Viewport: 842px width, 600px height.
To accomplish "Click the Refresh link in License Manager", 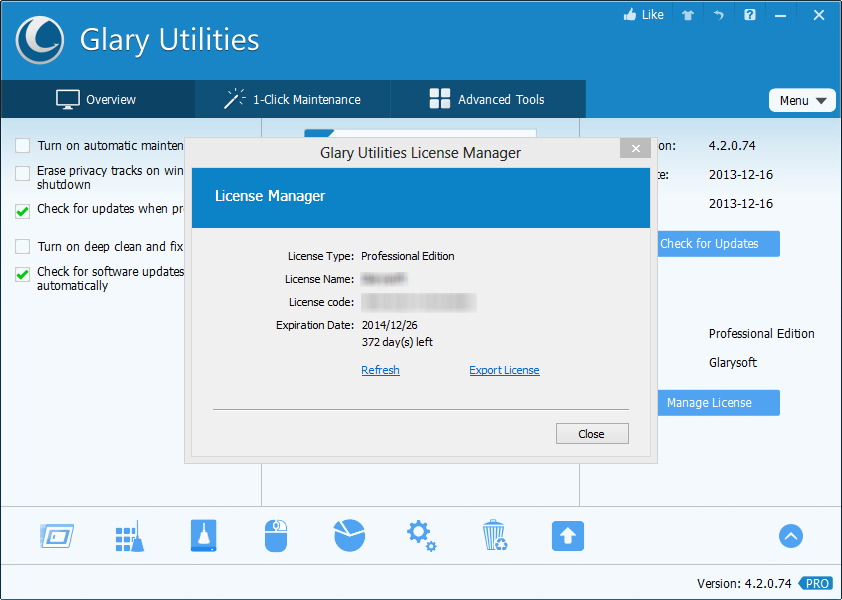I will tap(380, 370).
